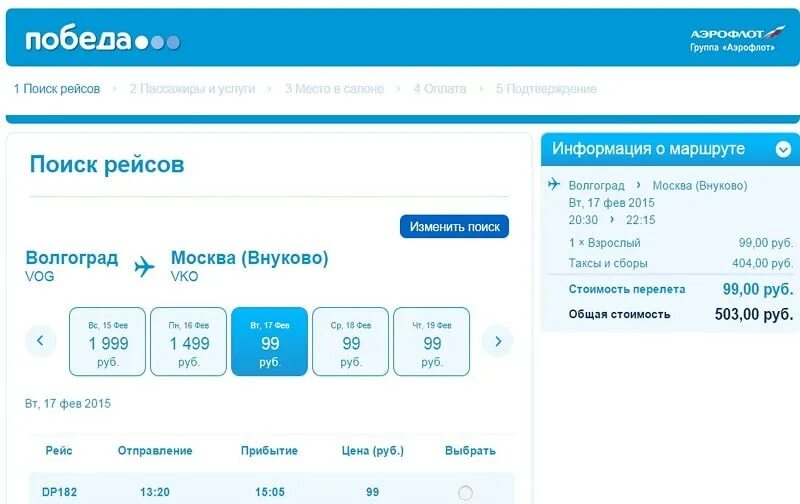Image resolution: width=800 pixels, height=504 pixels.
Task: Click departure time 20:30 in route panel
Action: (x=583, y=220)
